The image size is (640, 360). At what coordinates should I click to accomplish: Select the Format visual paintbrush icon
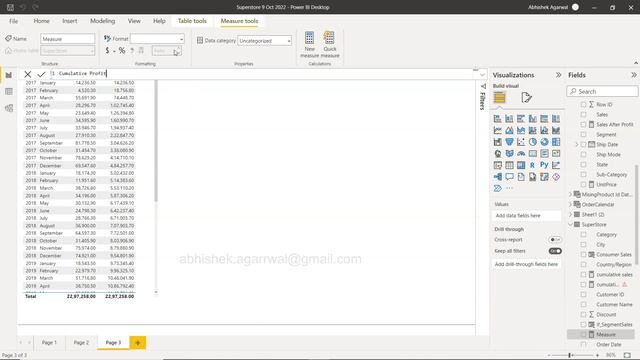(x=526, y=98)
